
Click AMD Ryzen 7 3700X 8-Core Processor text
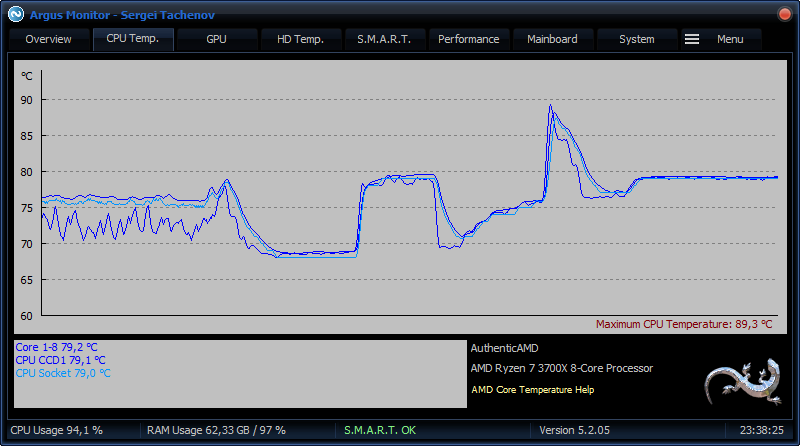(561, 368)
